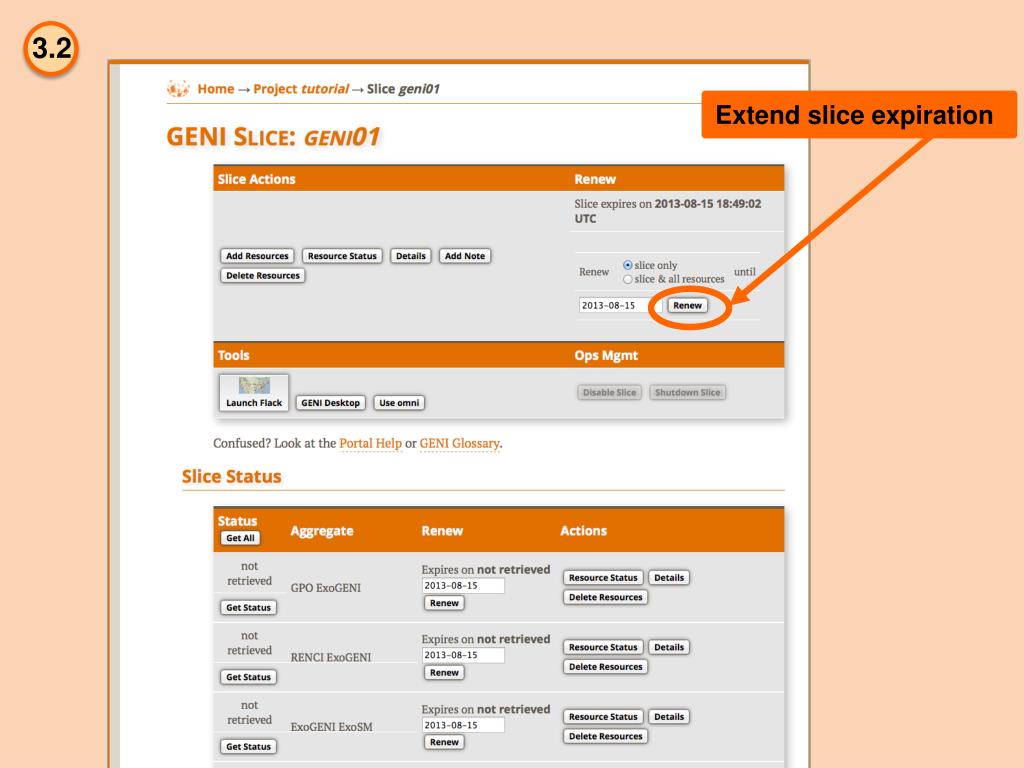Click the Disable Slice button

coord(609,392)
